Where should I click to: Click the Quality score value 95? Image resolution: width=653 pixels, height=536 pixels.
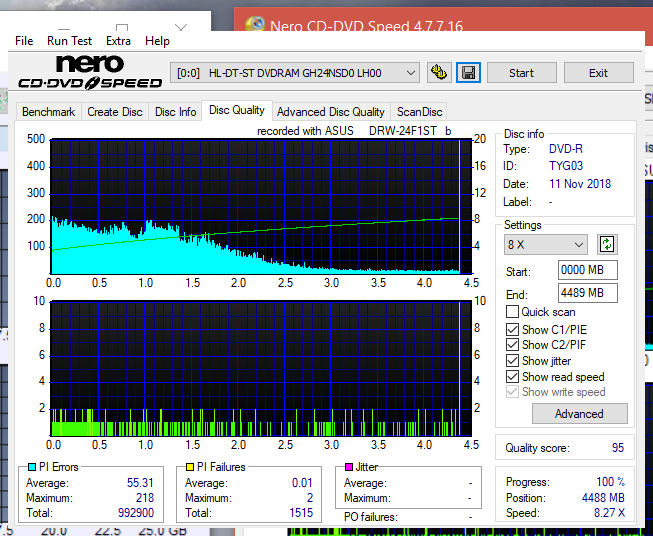coord(618,448)
